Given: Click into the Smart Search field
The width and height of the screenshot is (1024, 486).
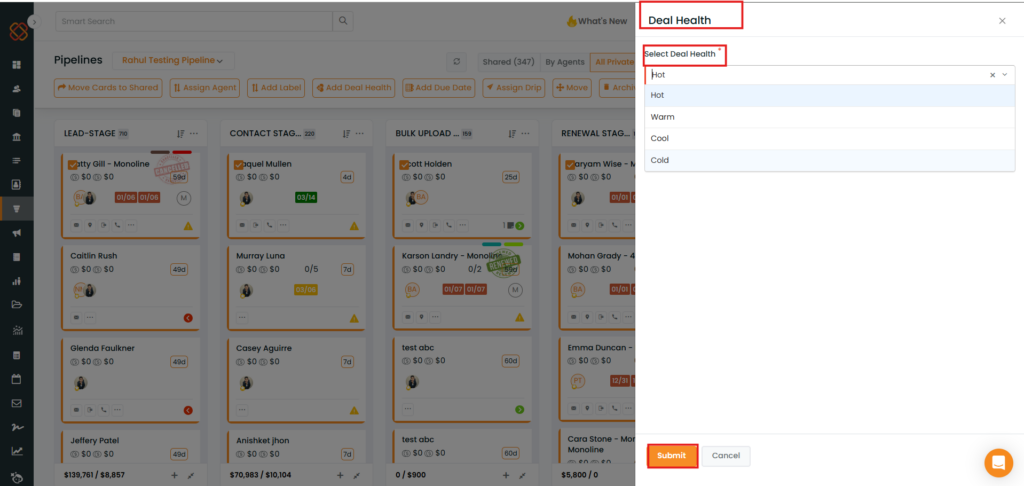Looking at the screenshot, I should click(x=190, y=21).
